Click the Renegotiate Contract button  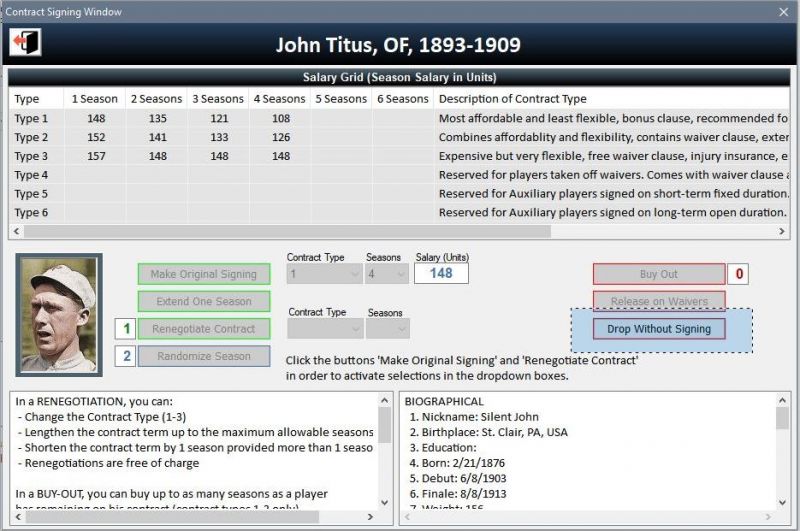[x=203, y=328]
